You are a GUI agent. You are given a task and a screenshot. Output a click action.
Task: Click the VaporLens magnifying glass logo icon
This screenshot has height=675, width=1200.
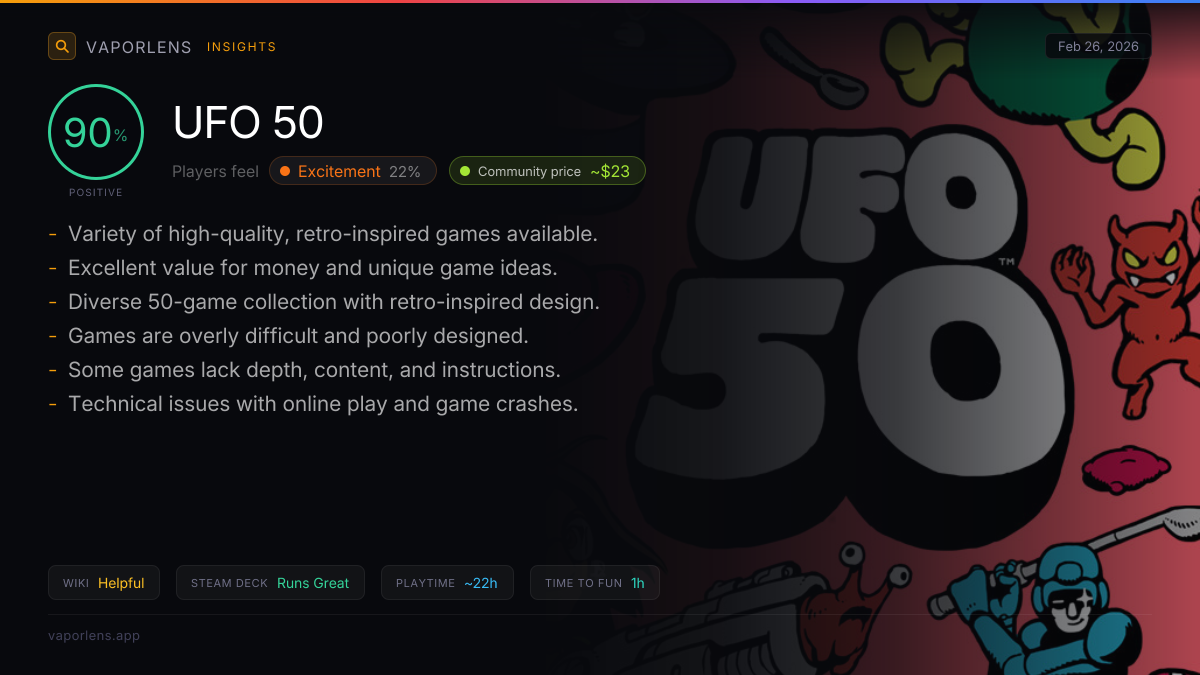pyautogui.click(x=62, y=46)
